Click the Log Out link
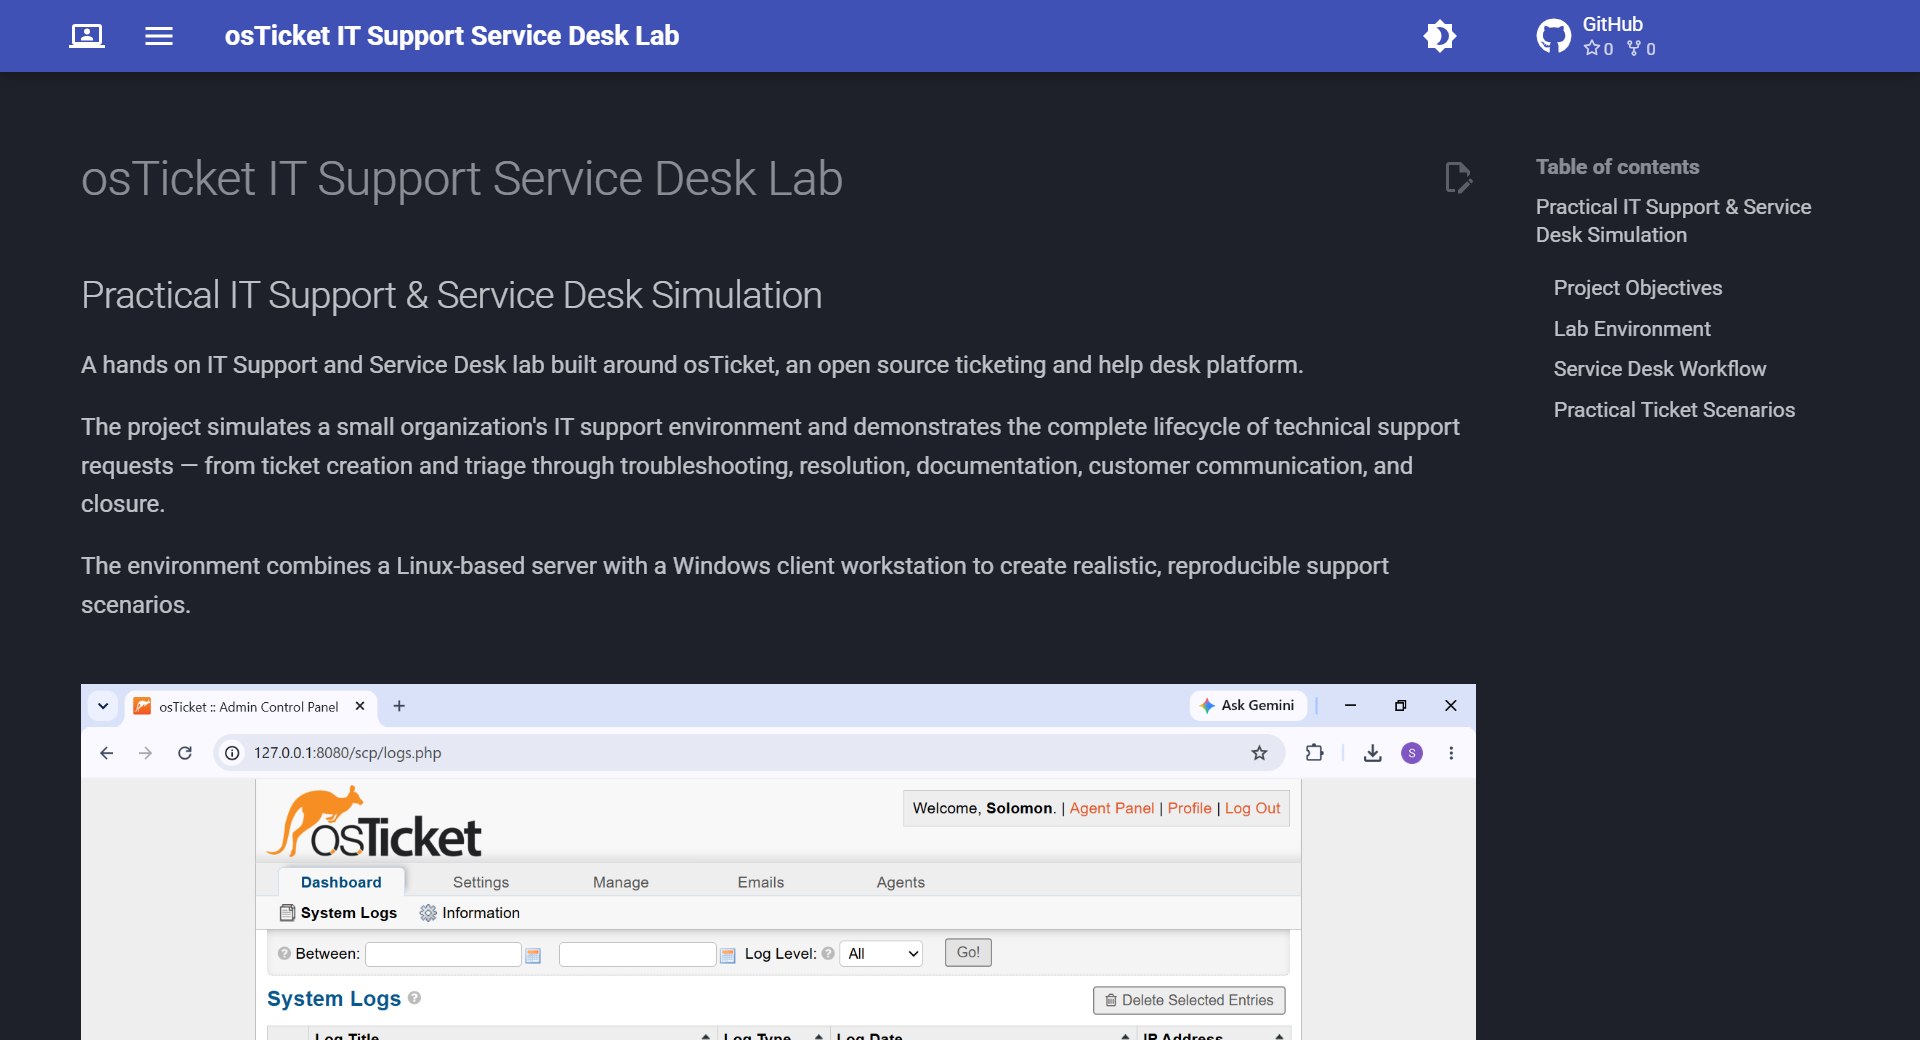 pyautogui.click(x=1252, y=808)
